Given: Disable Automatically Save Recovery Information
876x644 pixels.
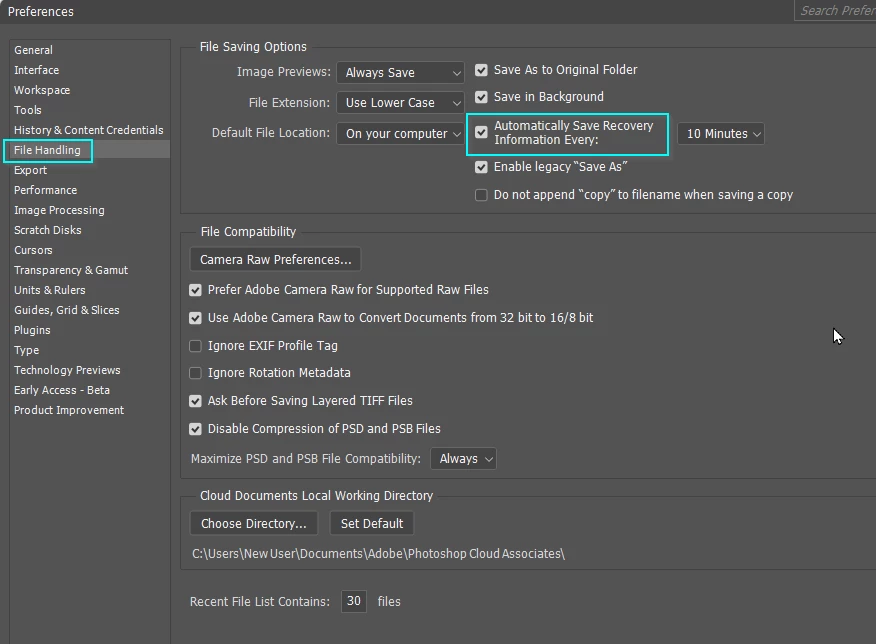Looking at the screenshot, I should coord(481,133).
